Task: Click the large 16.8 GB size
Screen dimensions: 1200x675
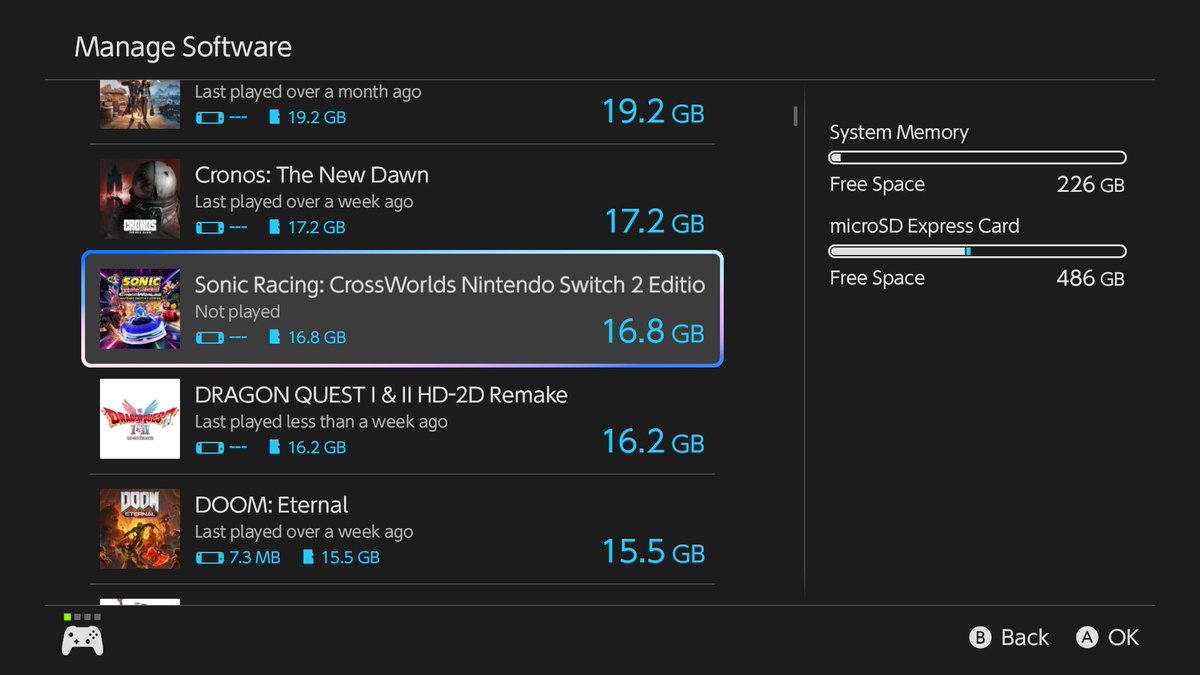Action: (654, 331)
